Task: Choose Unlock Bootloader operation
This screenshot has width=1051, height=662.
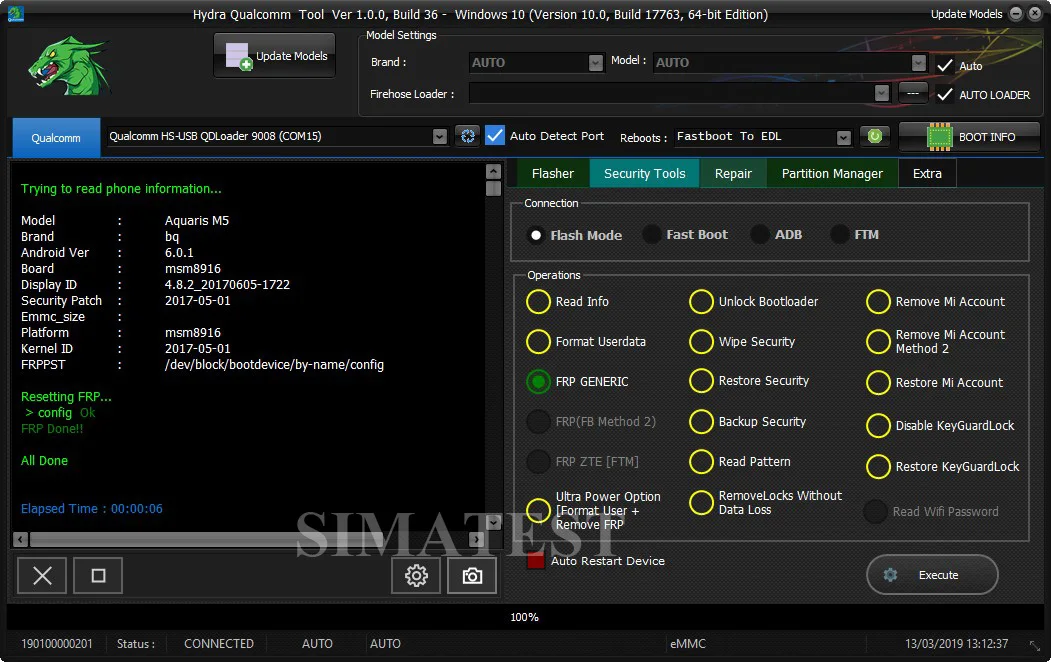Action: pyautogui.click(x=701, y=302)
